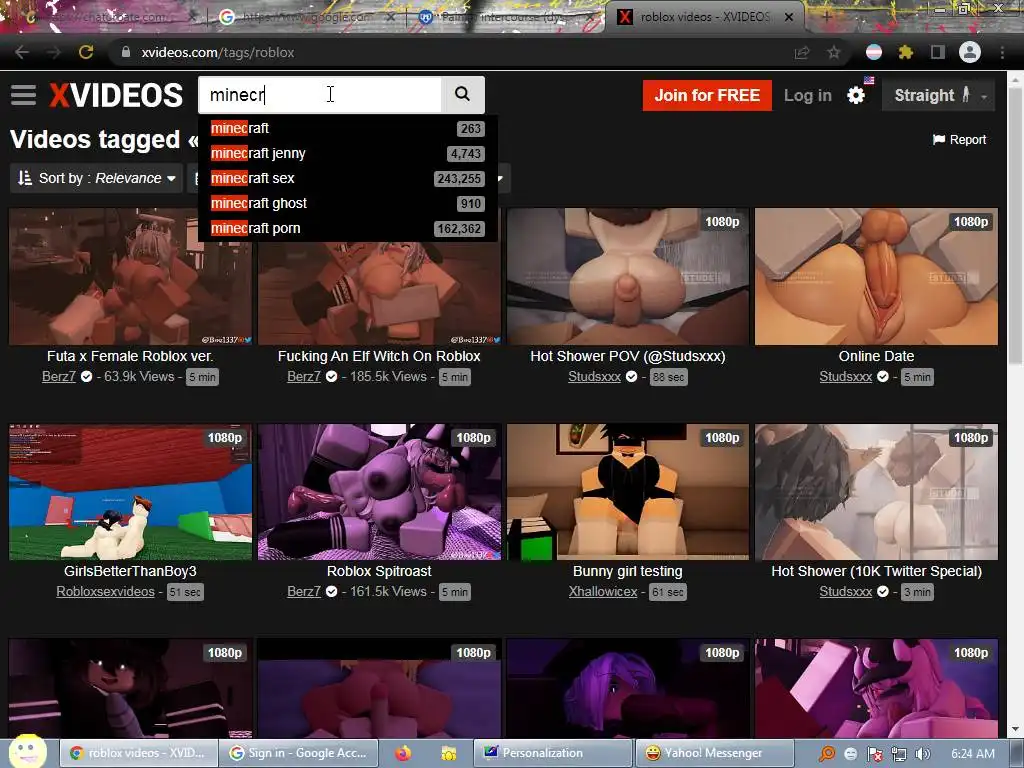The height and width of the screenshot is (768, 1024).
Task: Select the 'minecraft ghost' suggestion
Action: point(347,203)
